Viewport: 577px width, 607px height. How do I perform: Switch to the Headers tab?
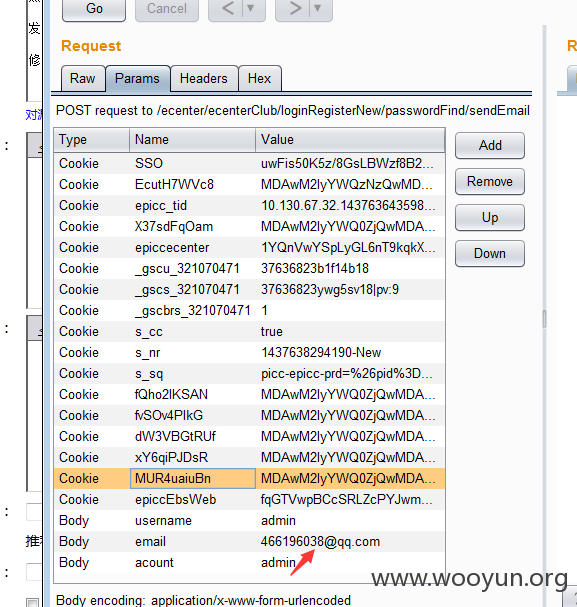coord(204,79)
